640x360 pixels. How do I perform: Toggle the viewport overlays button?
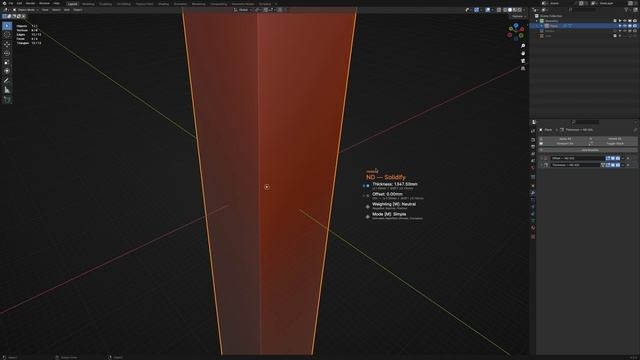point(488,10)
